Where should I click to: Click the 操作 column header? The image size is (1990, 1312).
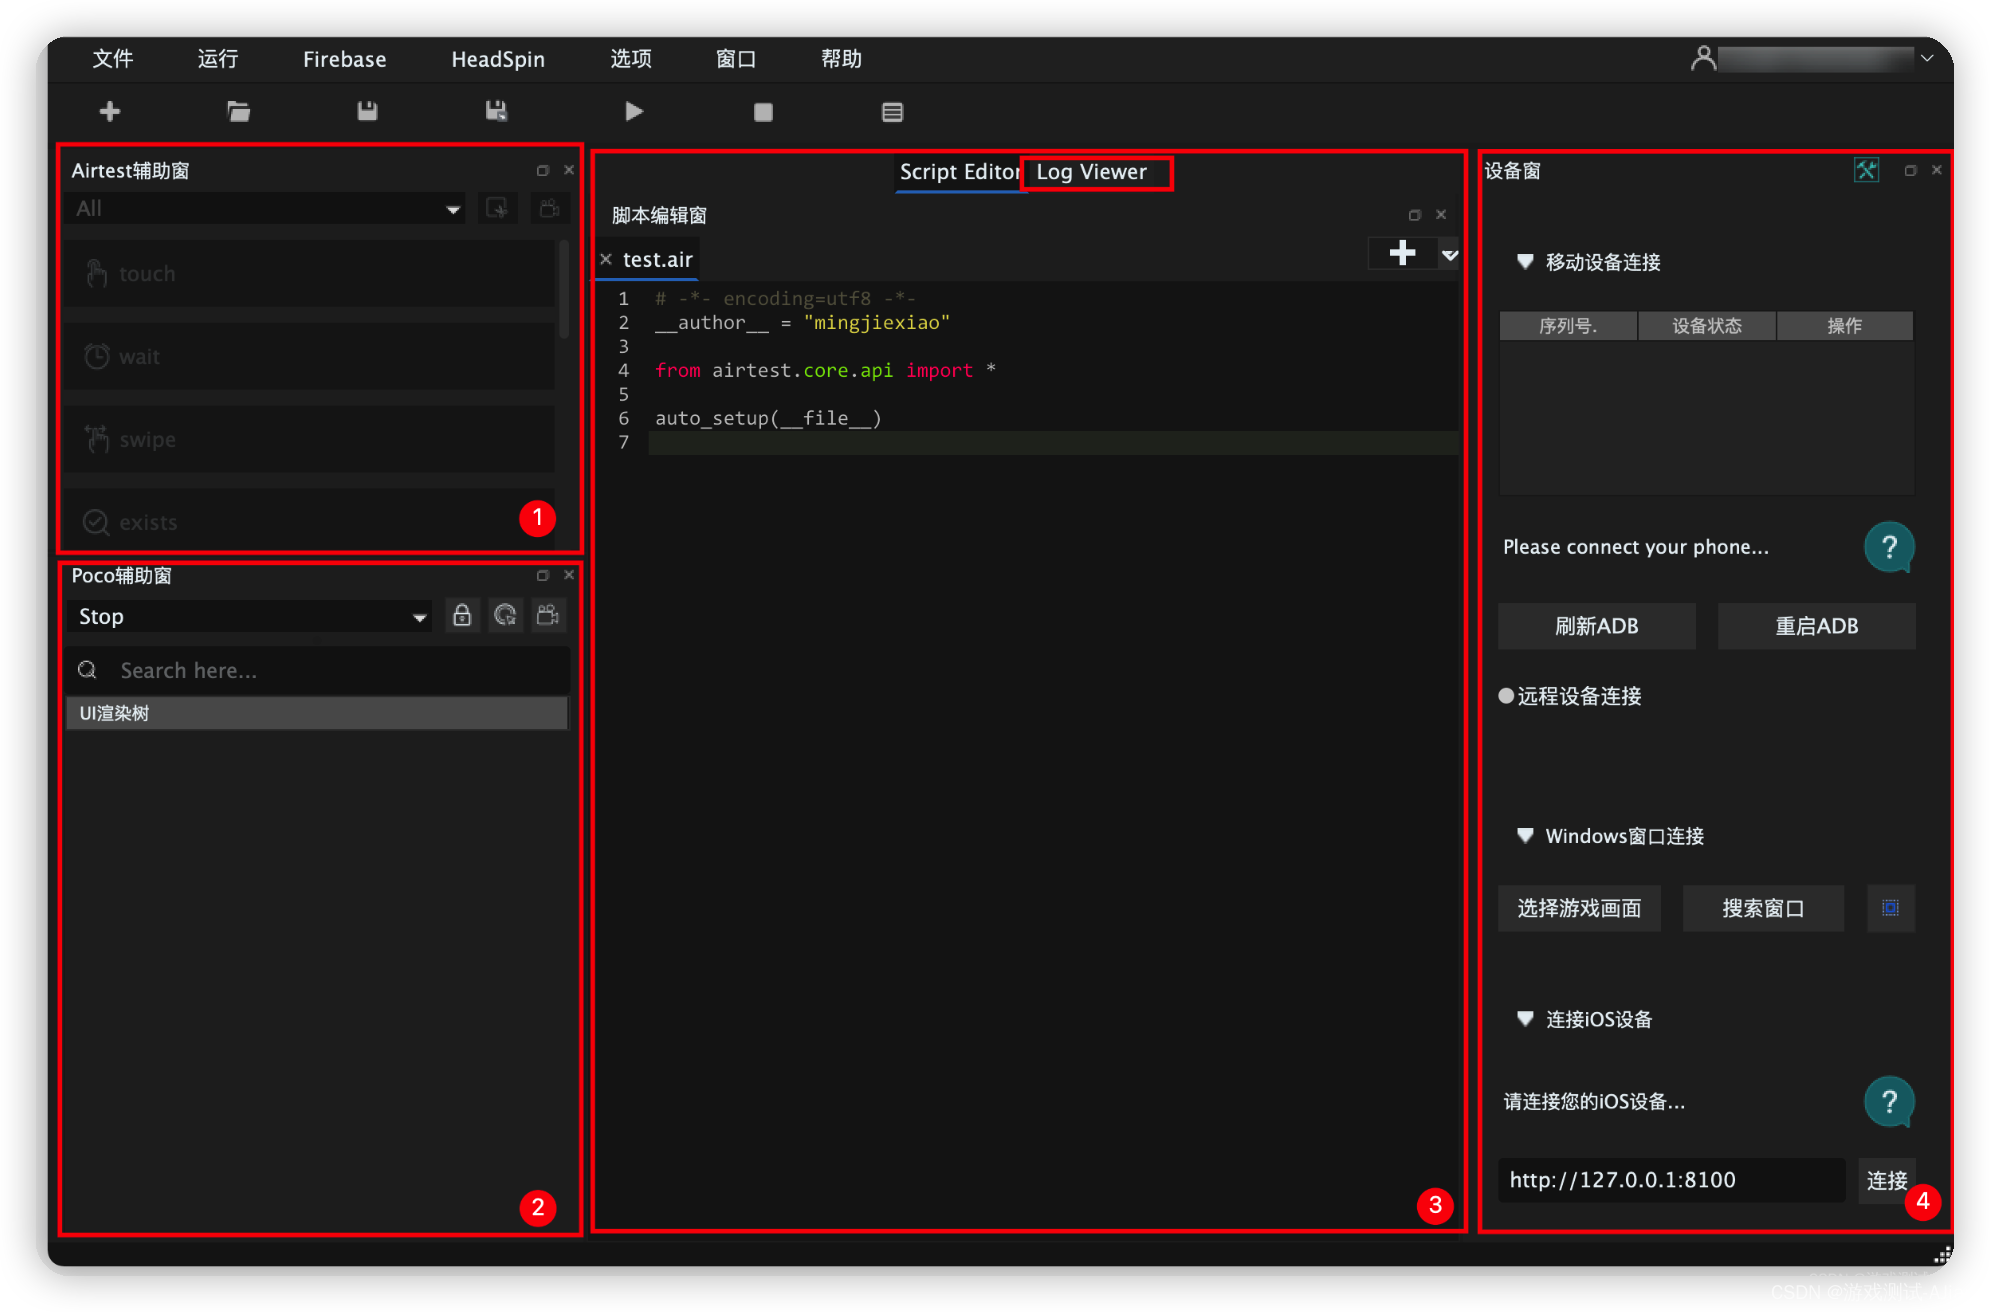(x=1845, y=326)
